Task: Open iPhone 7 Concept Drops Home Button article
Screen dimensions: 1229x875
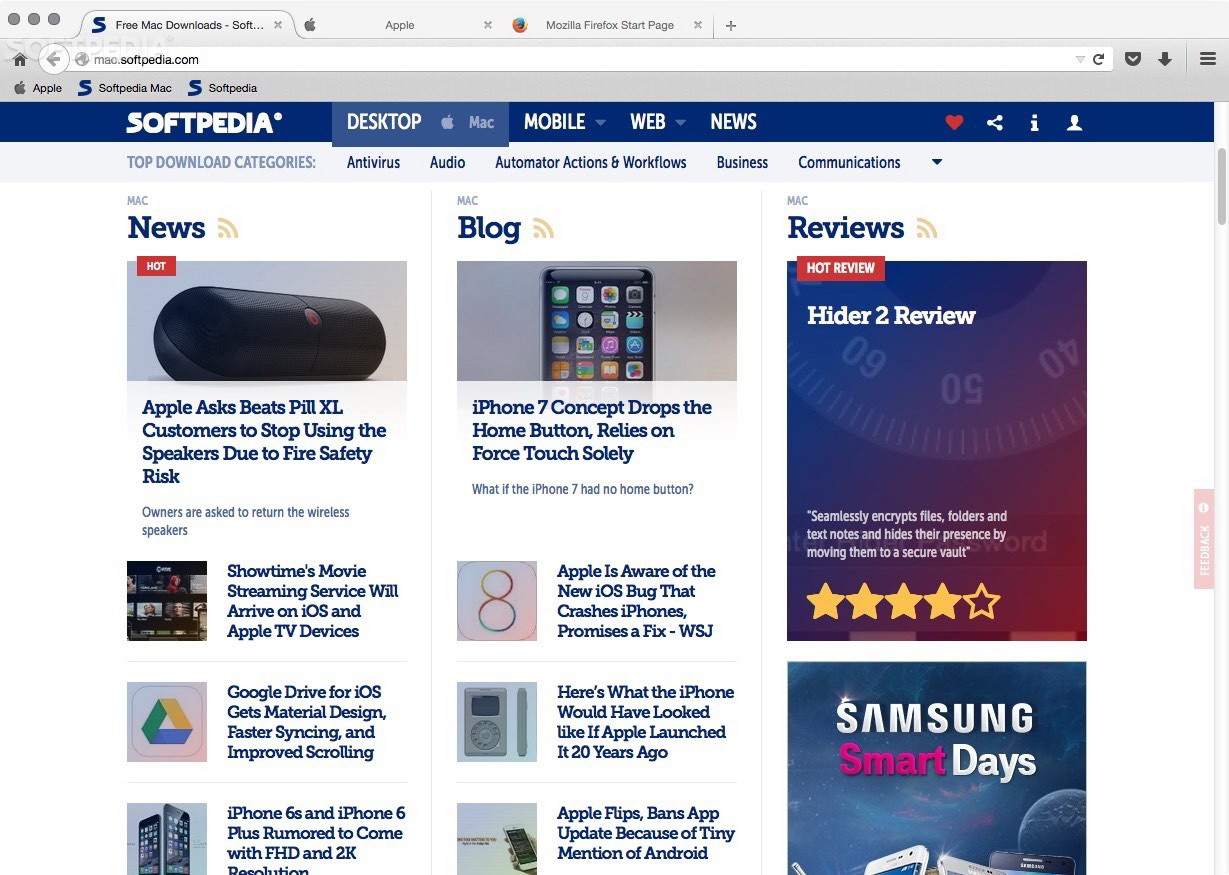Action: tap(592, 430)
